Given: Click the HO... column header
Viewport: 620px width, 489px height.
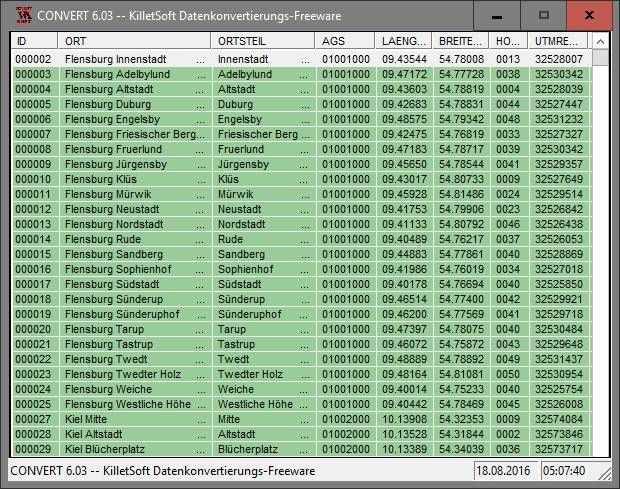Looking at the screenshot, I should tap(508, 41).
